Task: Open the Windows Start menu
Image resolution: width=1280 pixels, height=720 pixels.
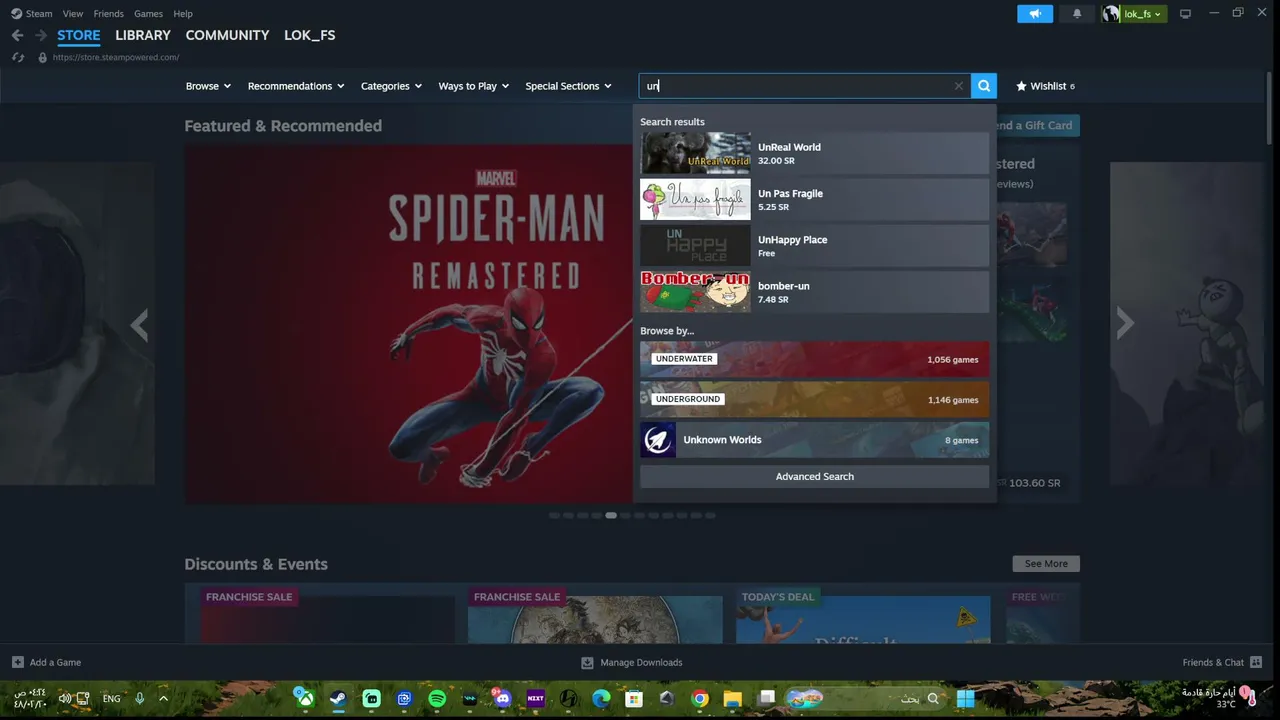Action: (x=966, y=699)
